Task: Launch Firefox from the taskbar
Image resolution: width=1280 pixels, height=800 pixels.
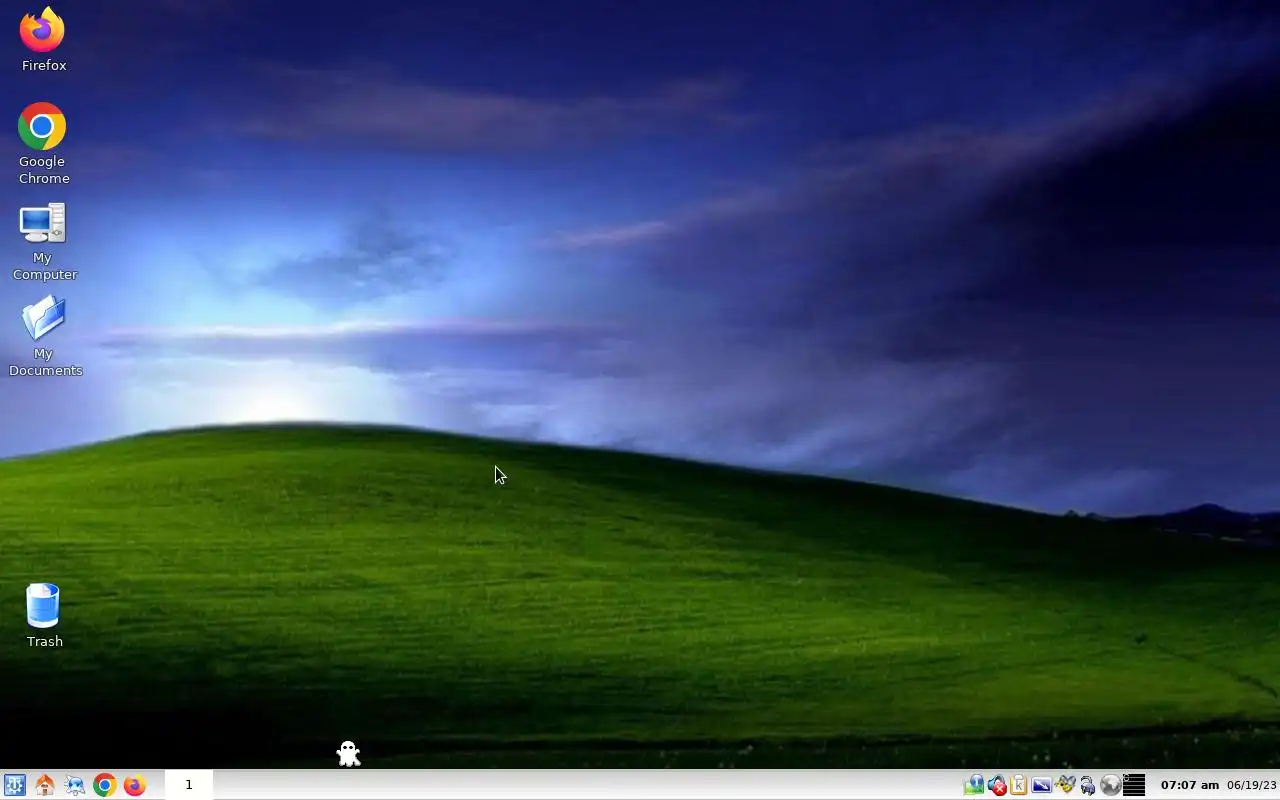Action: pos(134,785)
